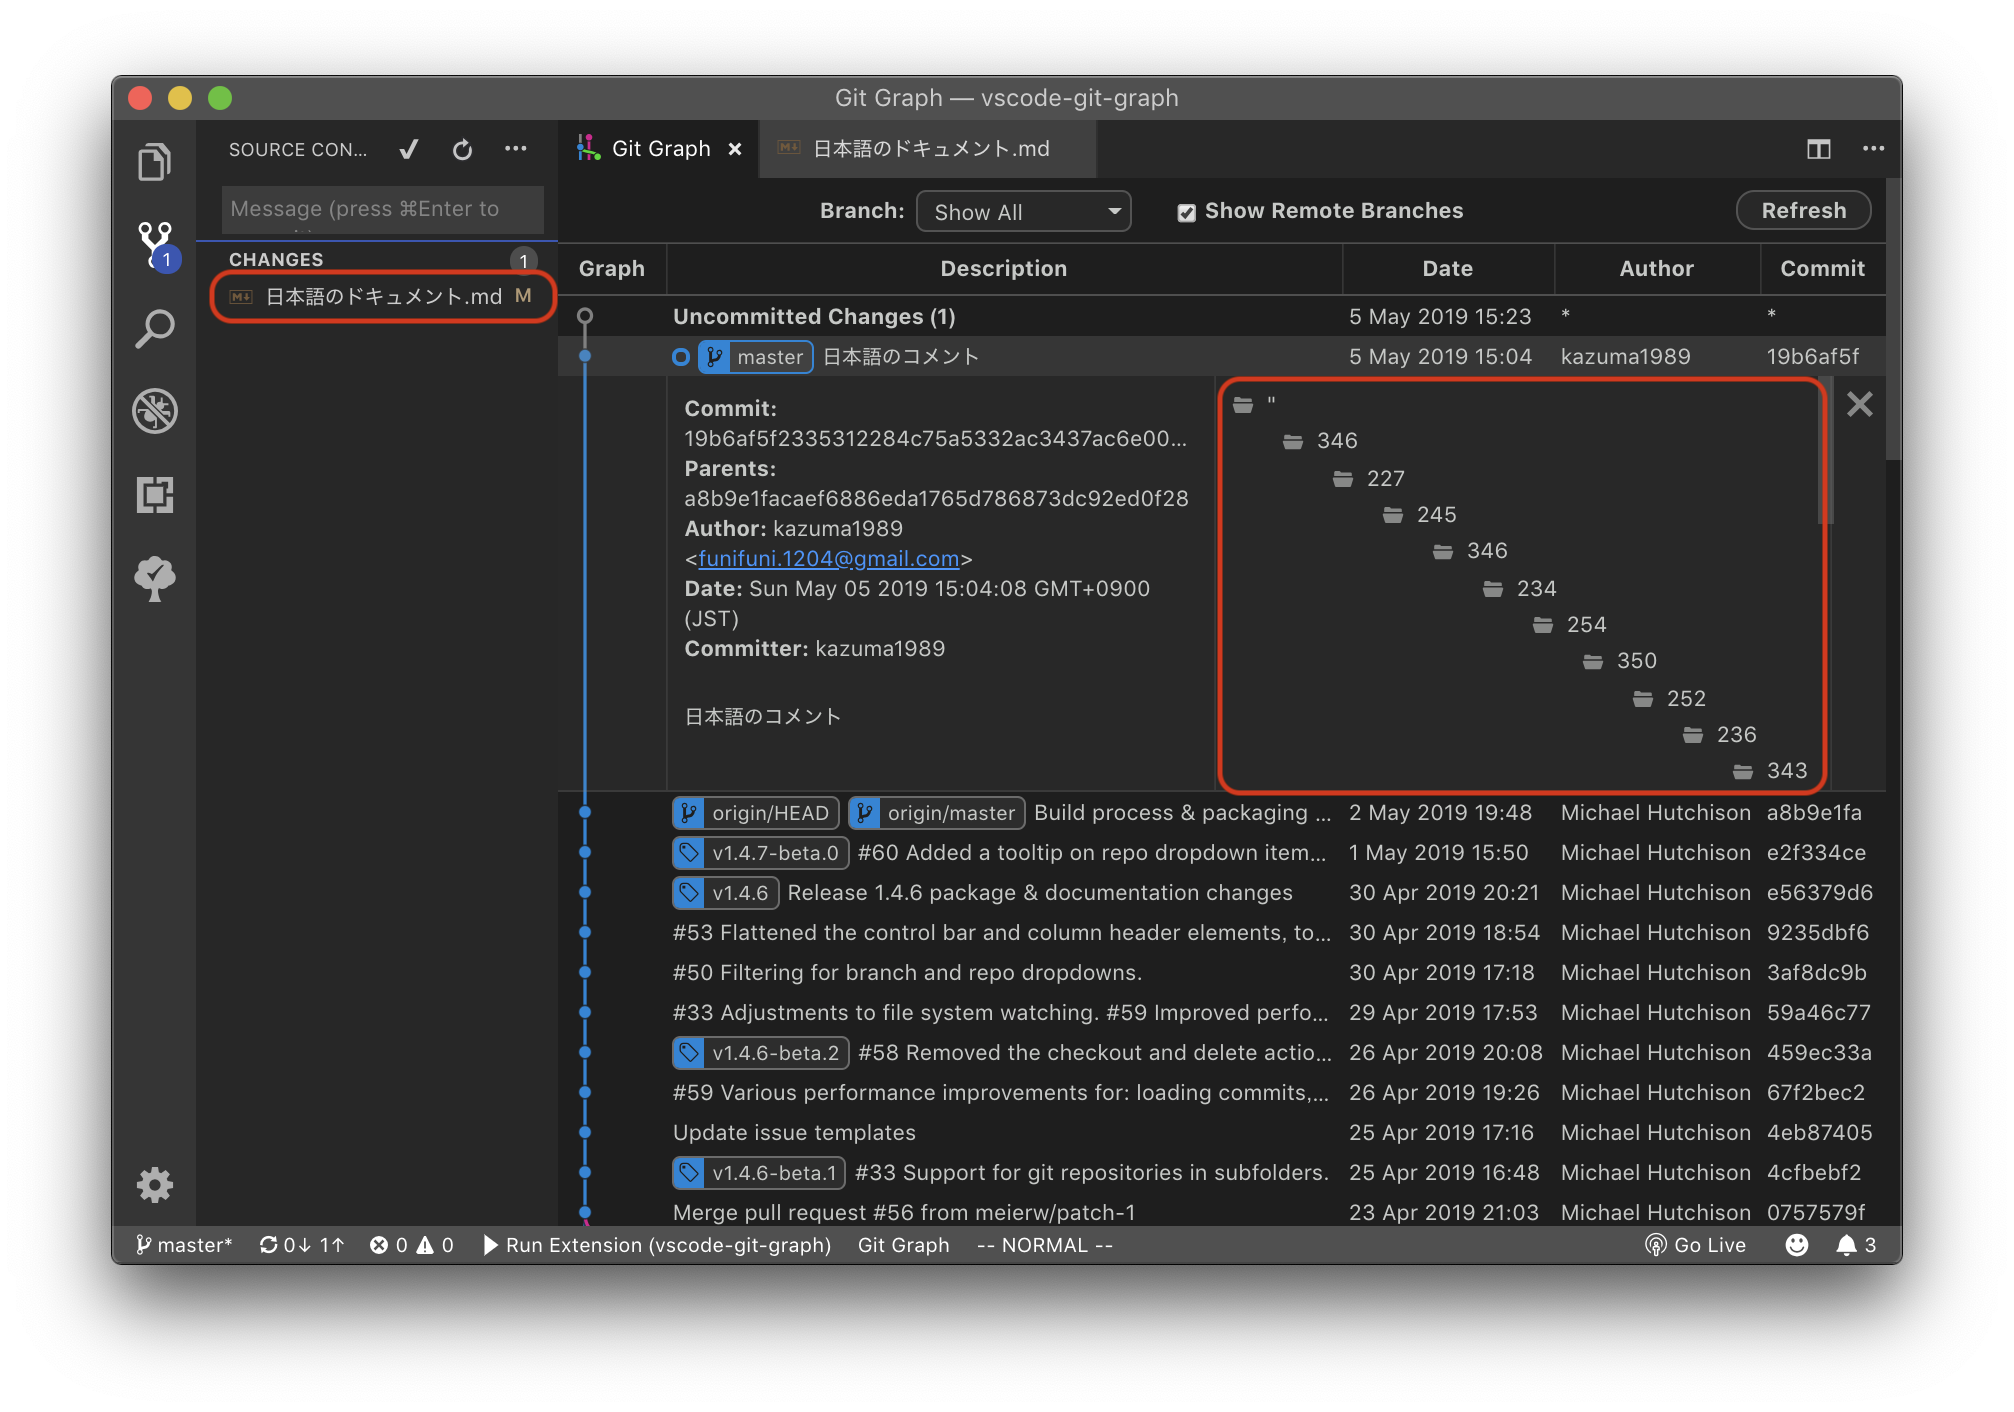Open the Search view
The image size is (2014, 1412).
pyautogui.click(x=155, y=327)
